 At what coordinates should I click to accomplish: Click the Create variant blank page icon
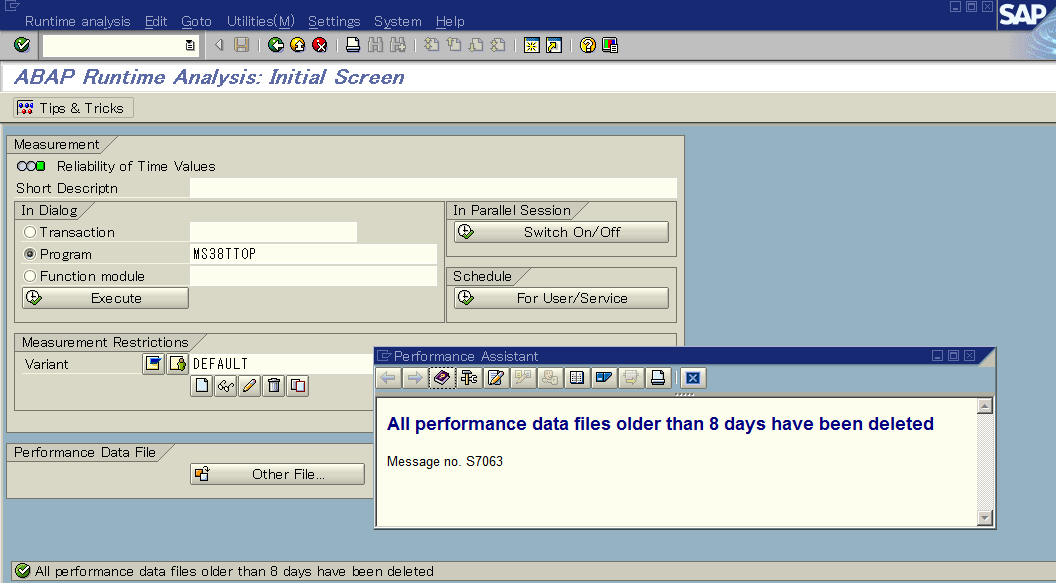[201, 386]
